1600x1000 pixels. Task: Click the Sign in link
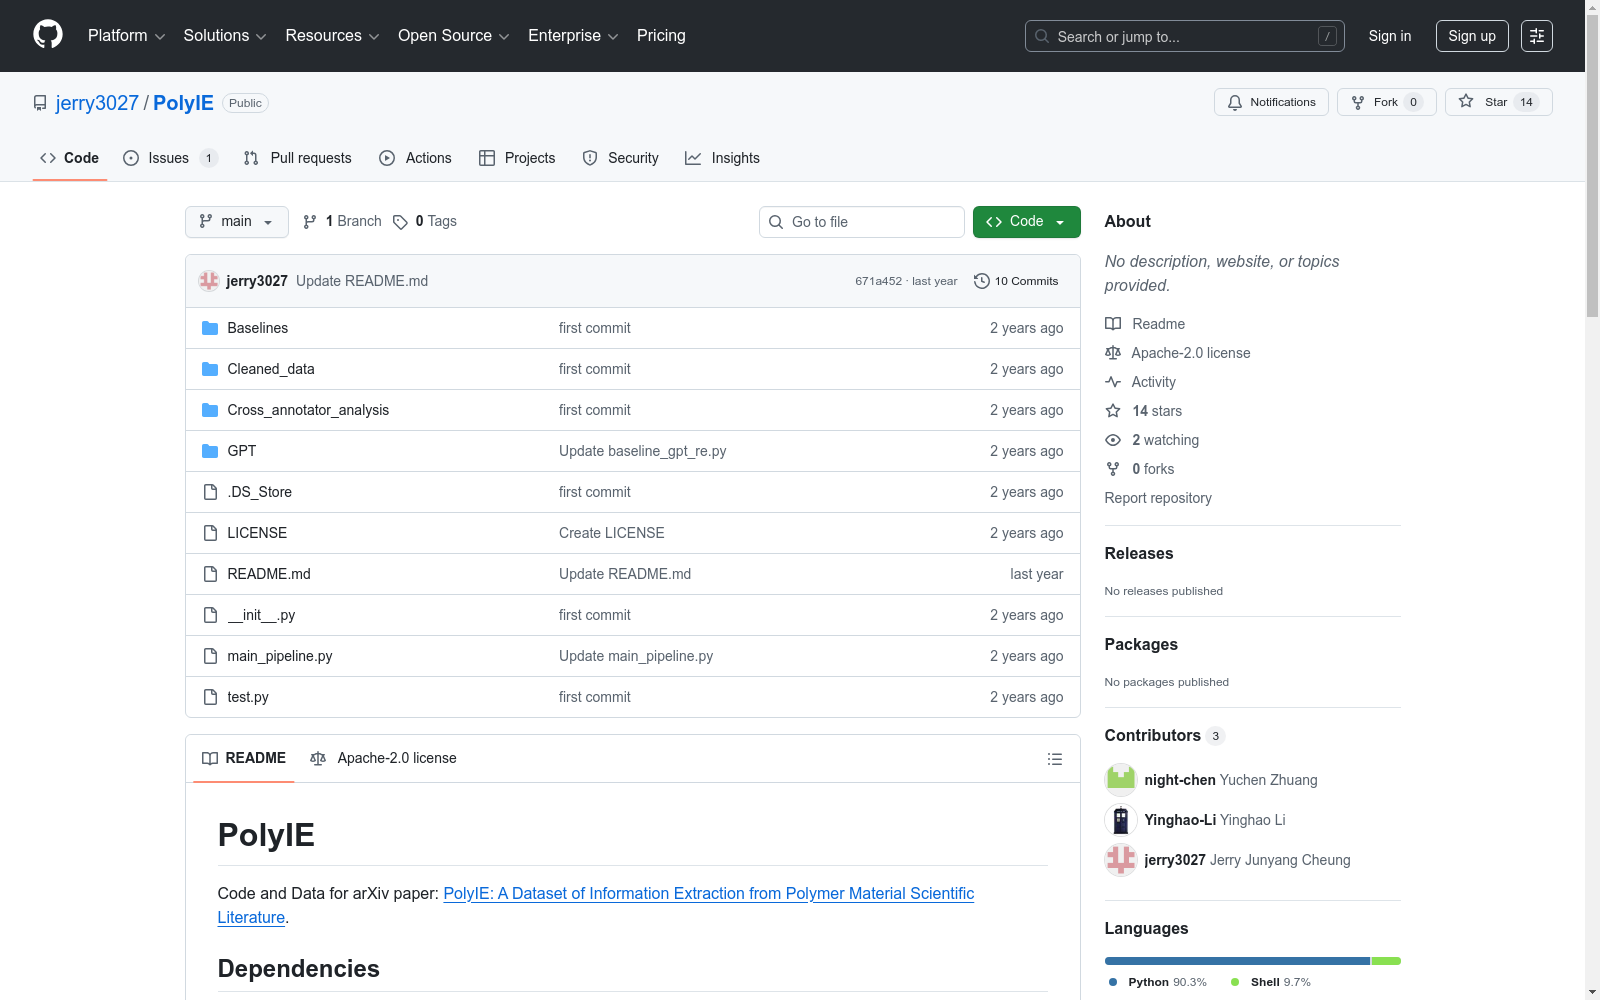1390,36
